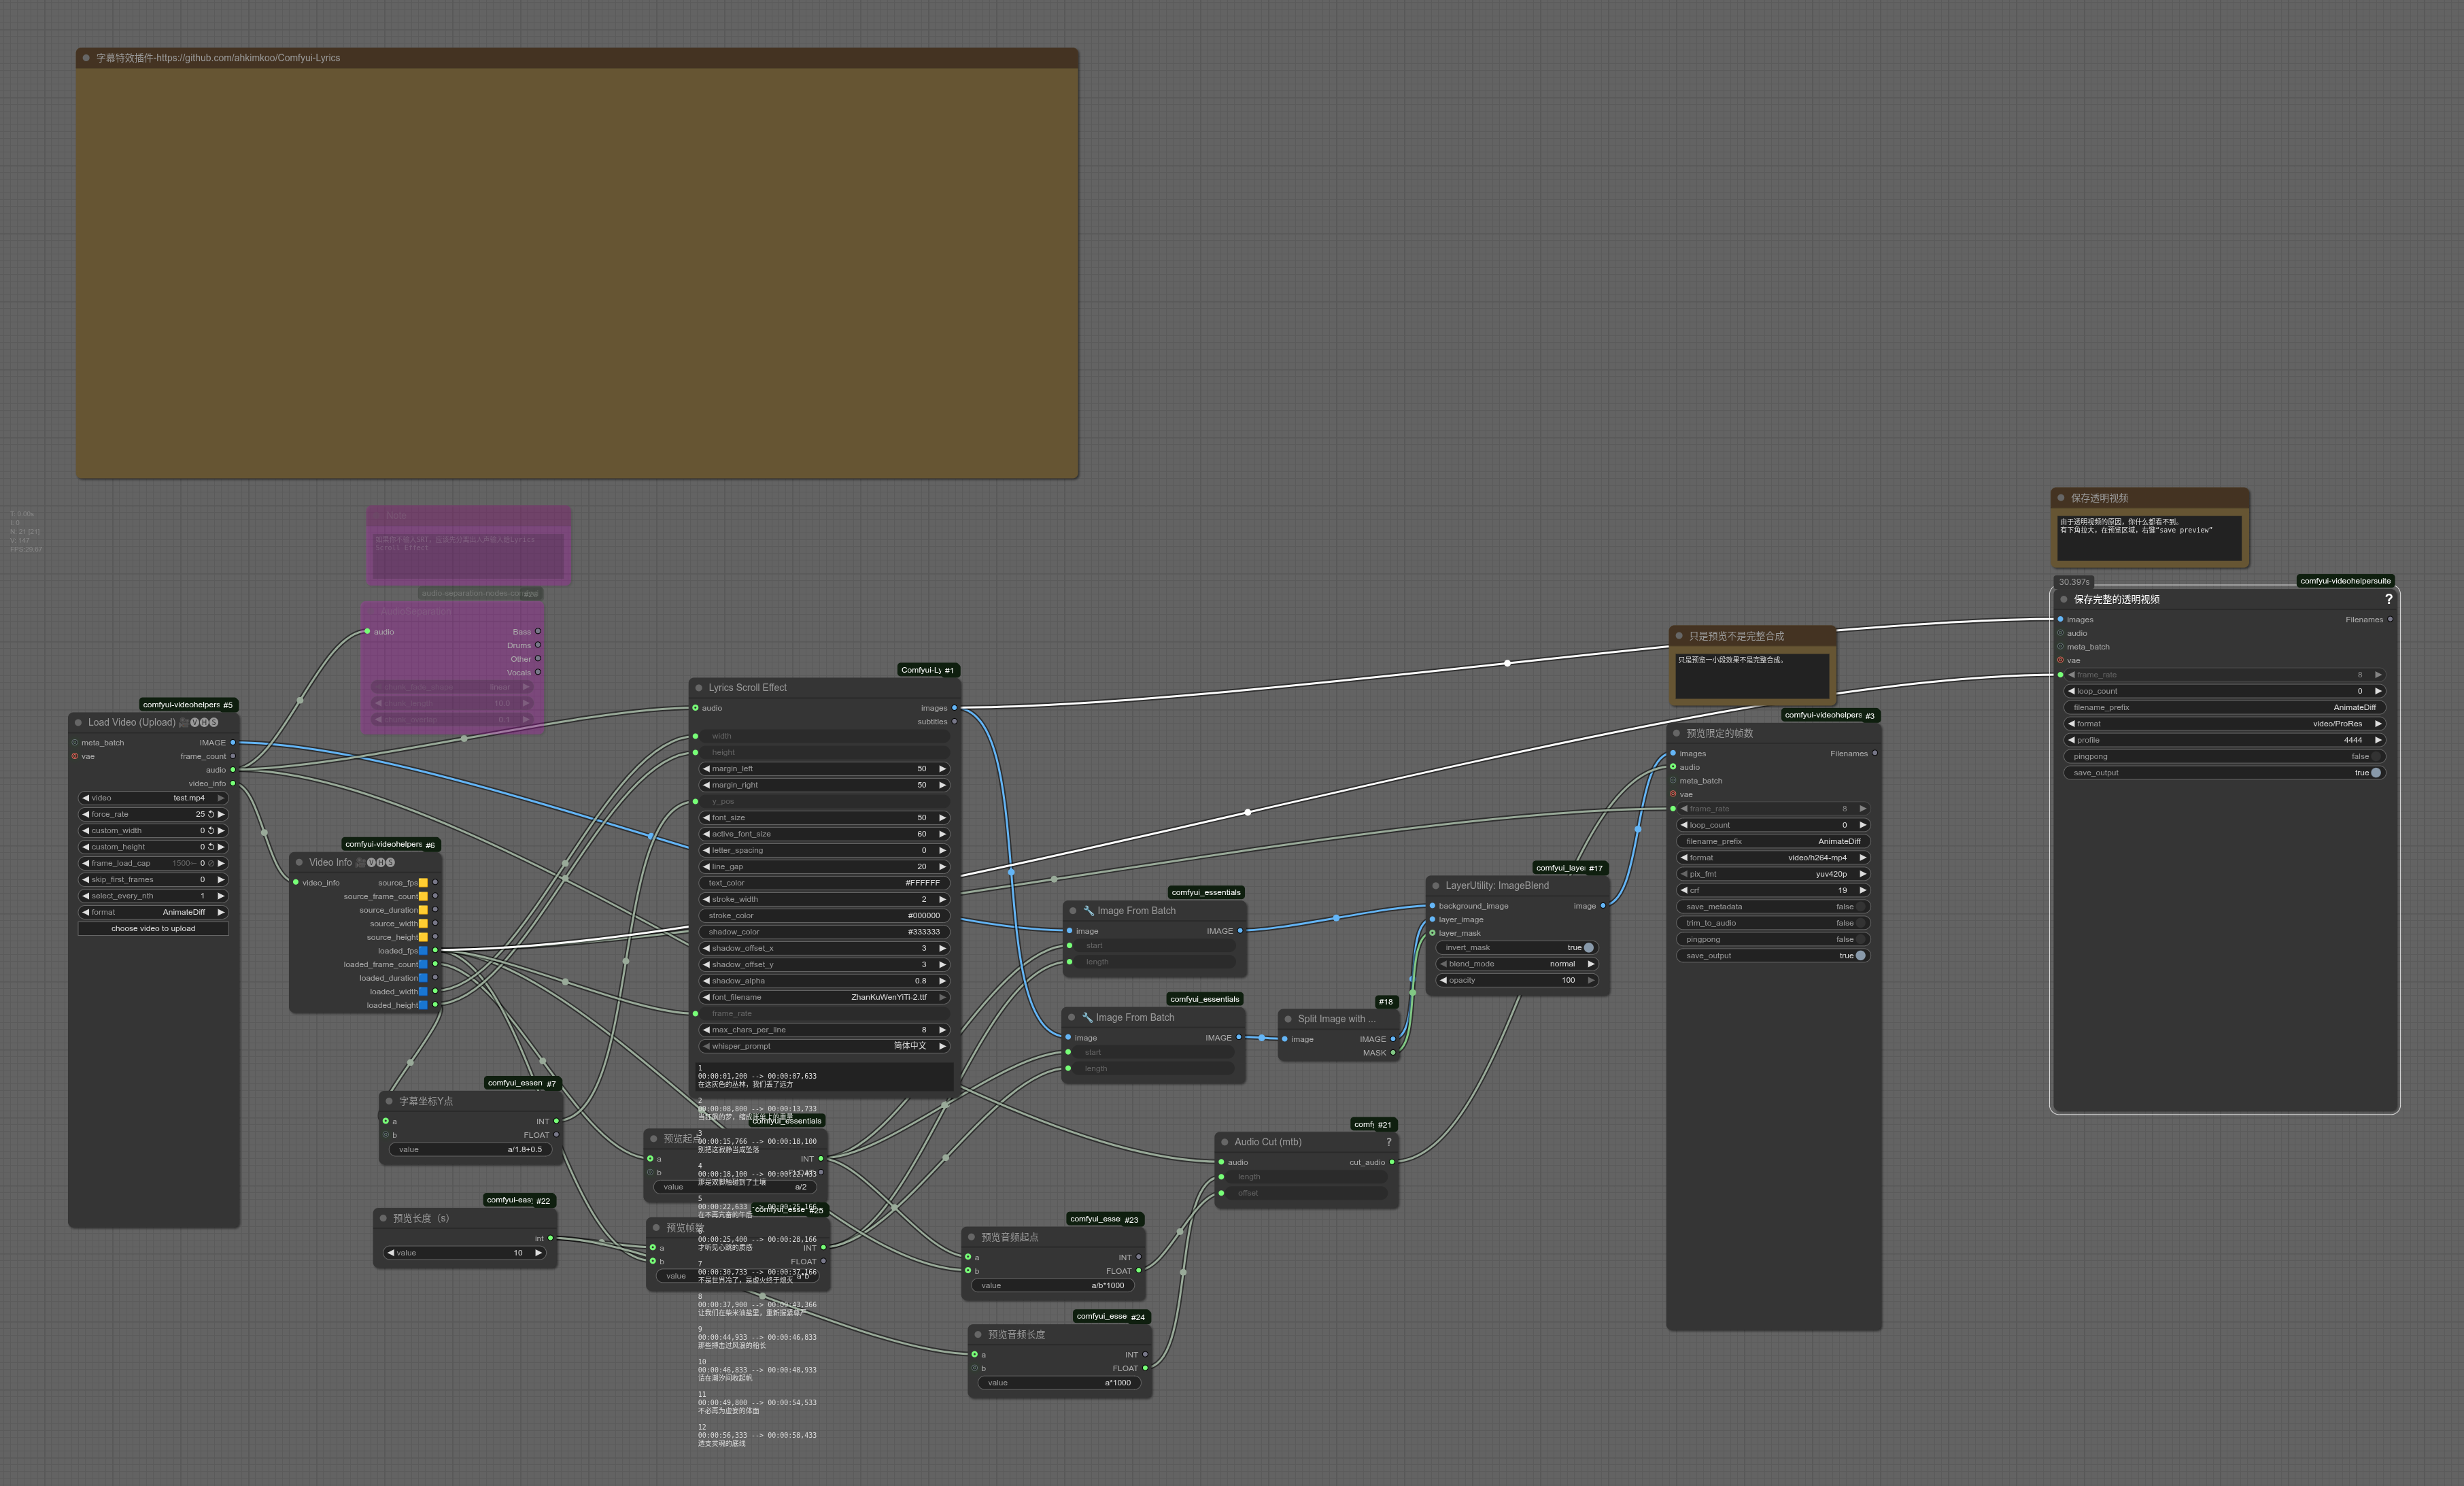Open the pix_fmt yuv420p dropdown

click(1773, 874)
